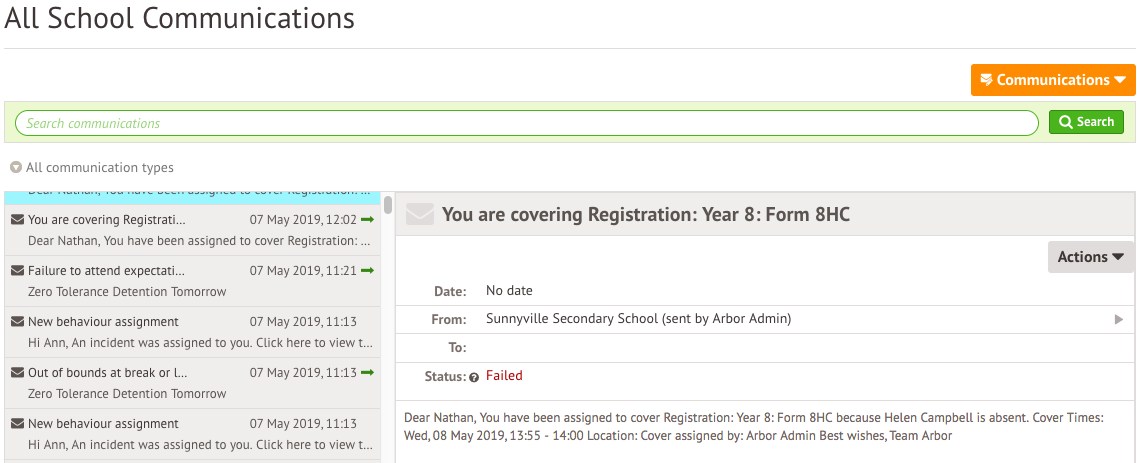
Task: Open first 'New behaviour assignment' message at 11:13
Action: pyautogui.click(x=193, y=332)
